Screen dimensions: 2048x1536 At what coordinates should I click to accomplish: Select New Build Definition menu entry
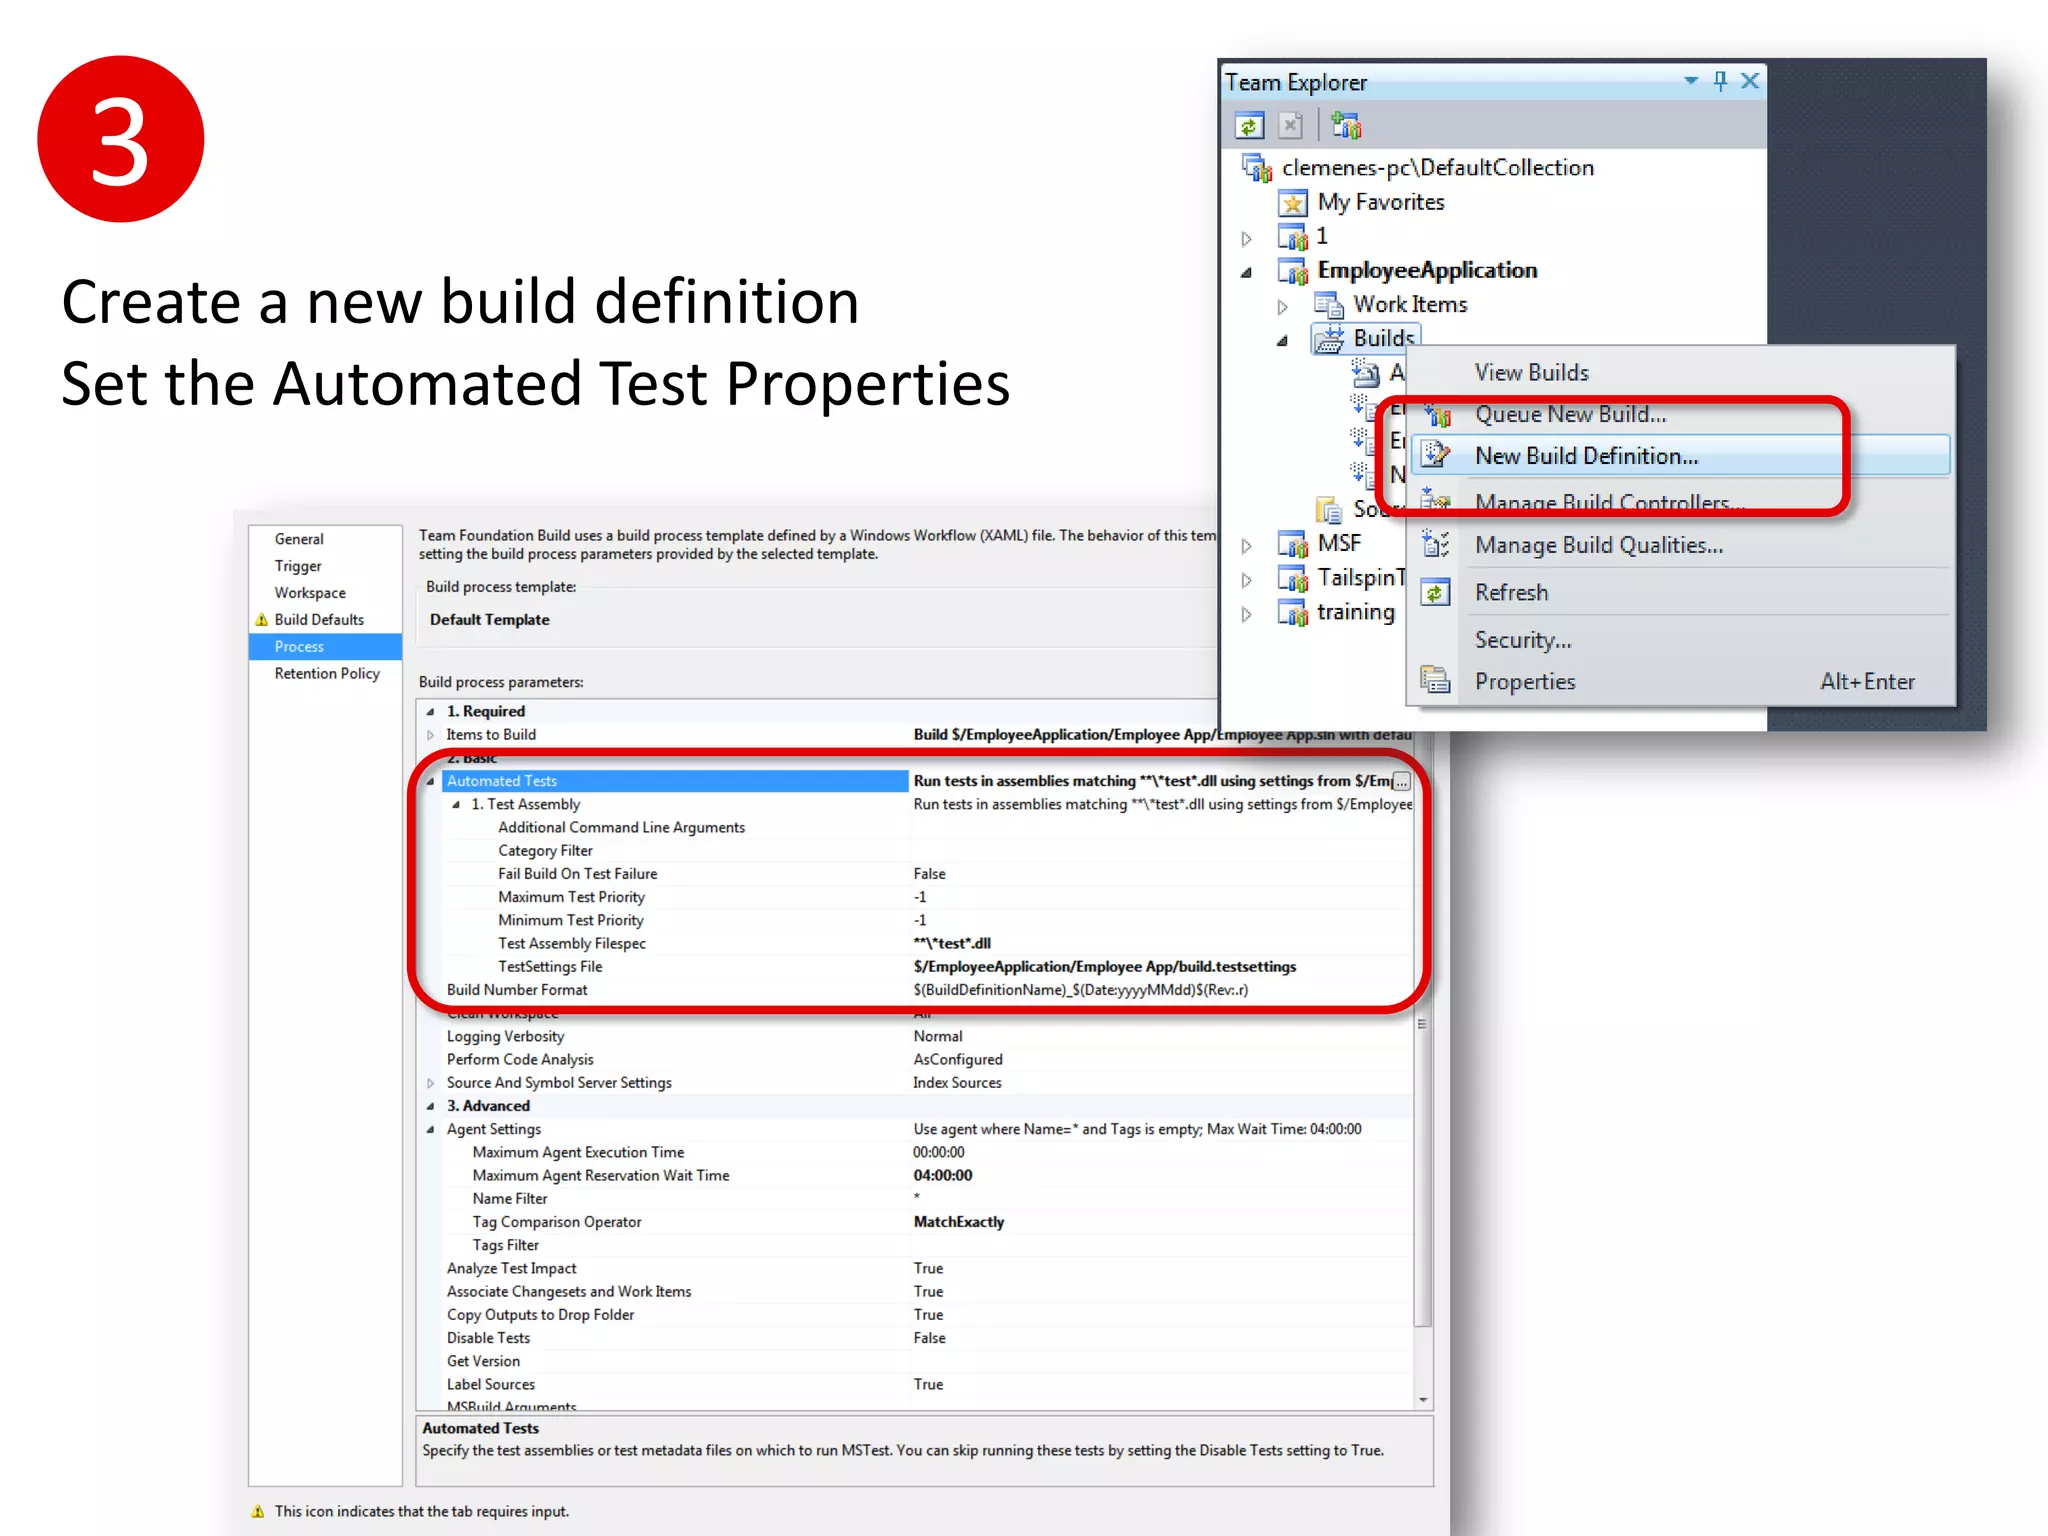click(x=1680, y=456)
